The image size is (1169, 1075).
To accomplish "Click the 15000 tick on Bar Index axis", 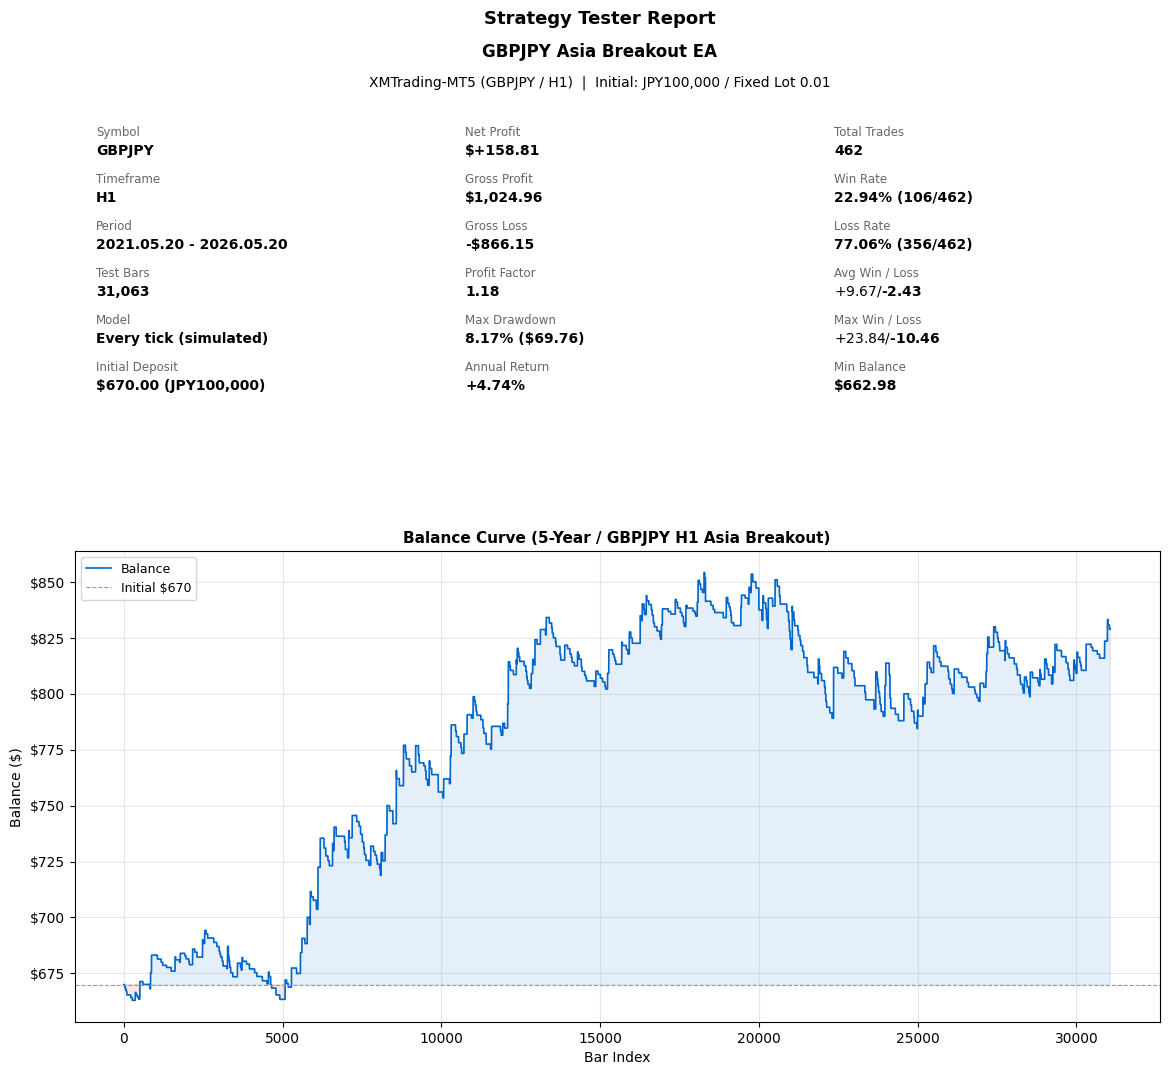I will point(599,1038).
